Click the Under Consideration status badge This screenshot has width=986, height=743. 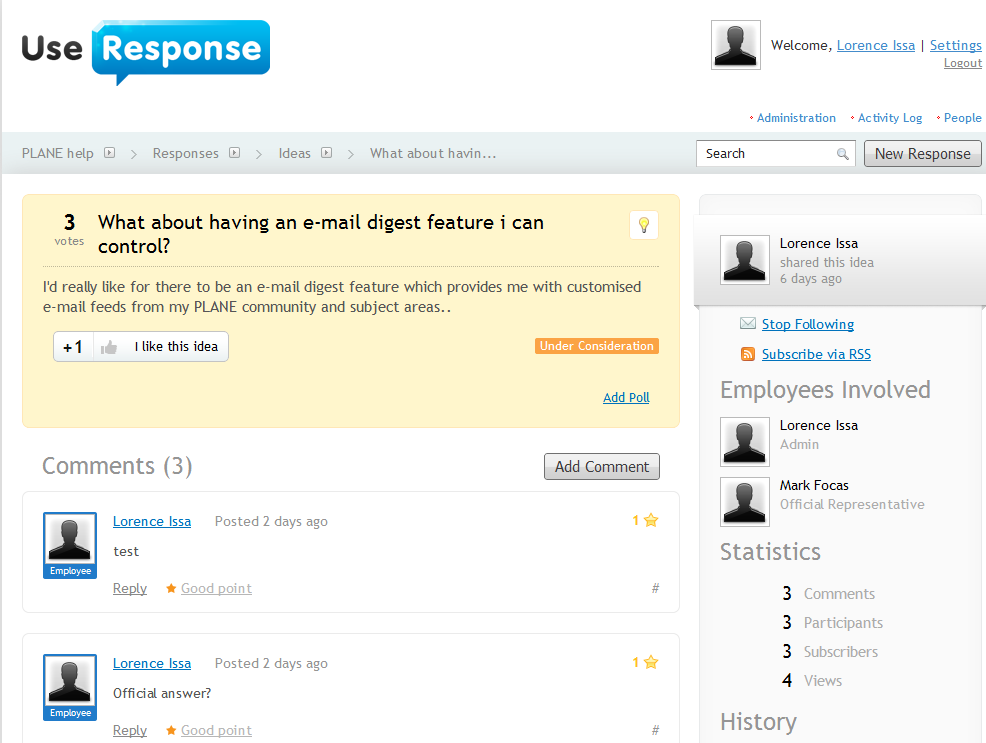tap(596, 346)
